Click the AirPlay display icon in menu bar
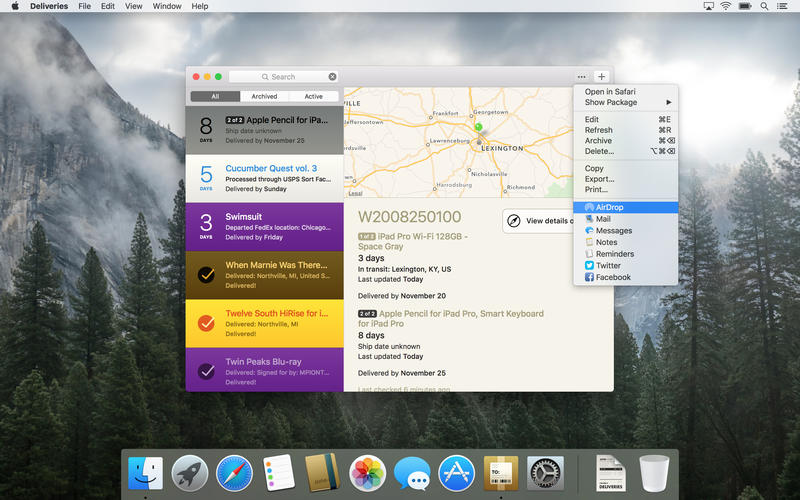Viewport: 800px width, 500px height. 708,6
